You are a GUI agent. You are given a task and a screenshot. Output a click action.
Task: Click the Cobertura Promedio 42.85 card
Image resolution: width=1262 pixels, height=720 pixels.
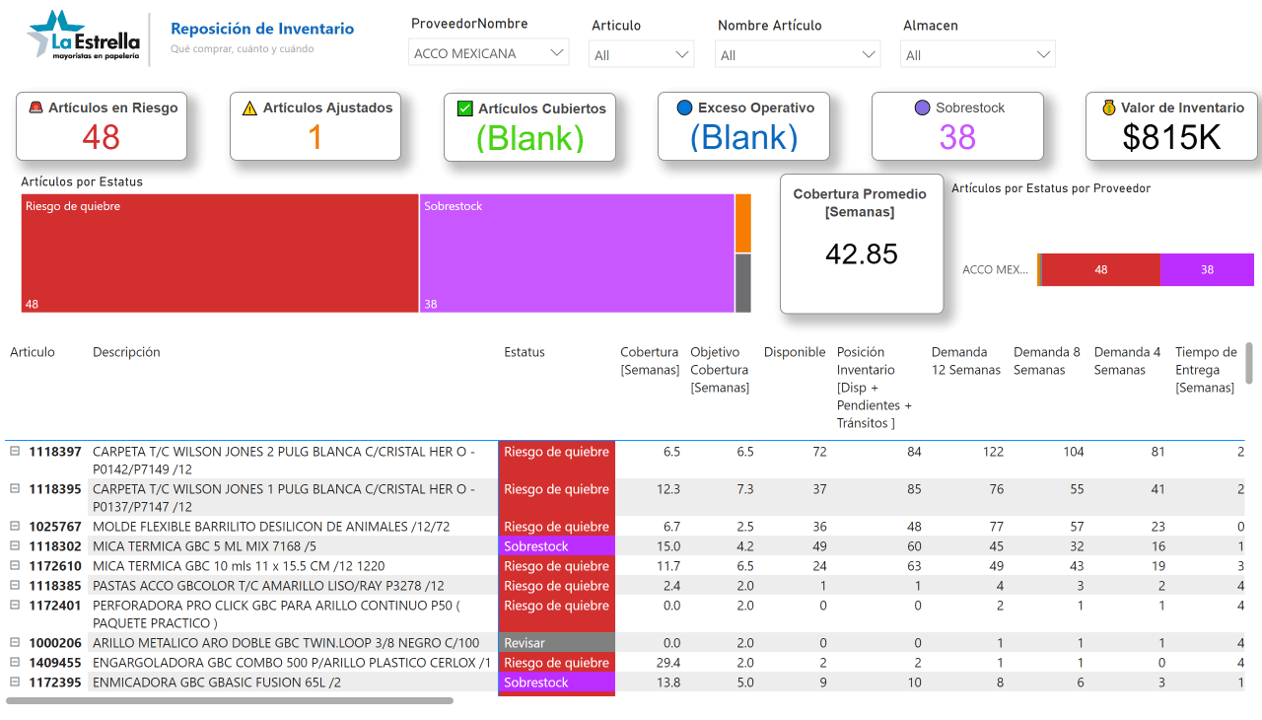click(x=861, y=243)
